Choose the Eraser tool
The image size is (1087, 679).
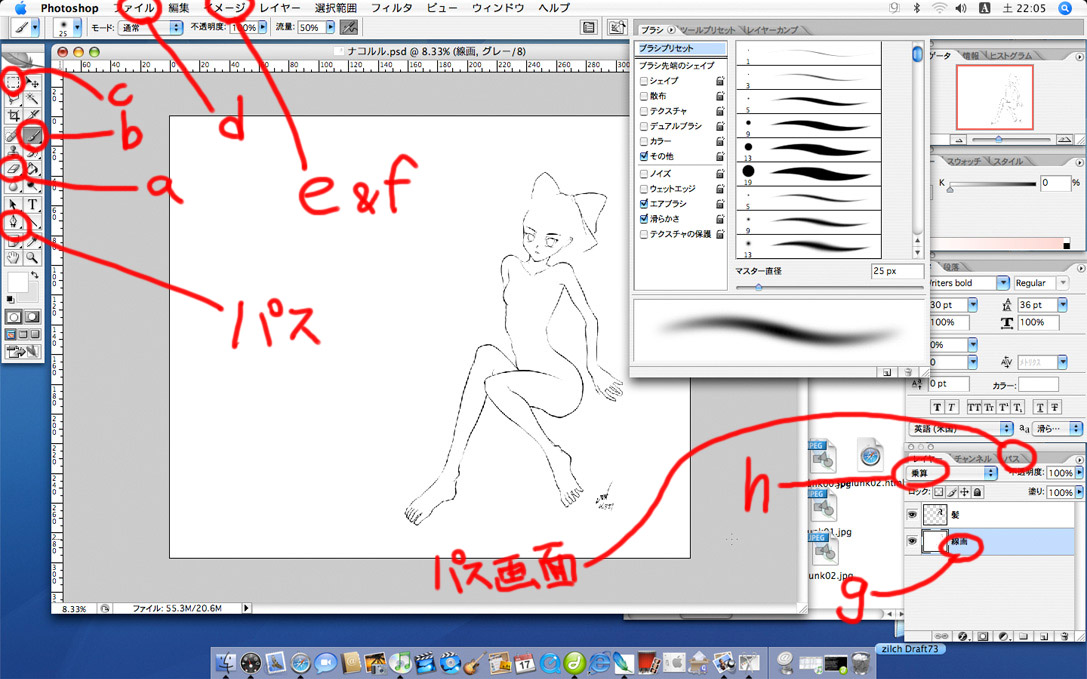coord(14,169)
